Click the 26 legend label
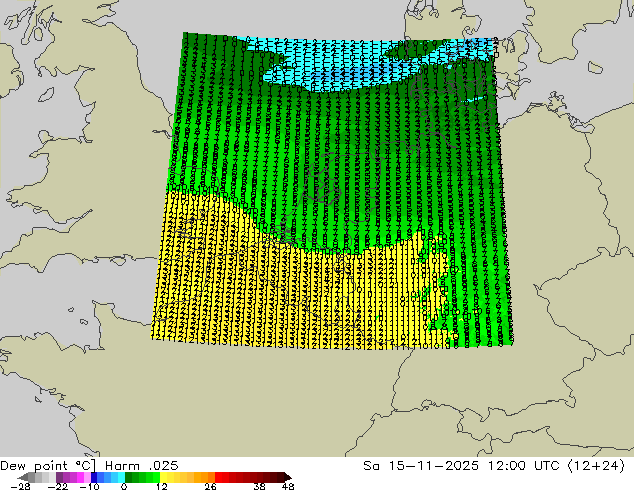This screenshot has height=490, width=634. [x=210, y=486]
